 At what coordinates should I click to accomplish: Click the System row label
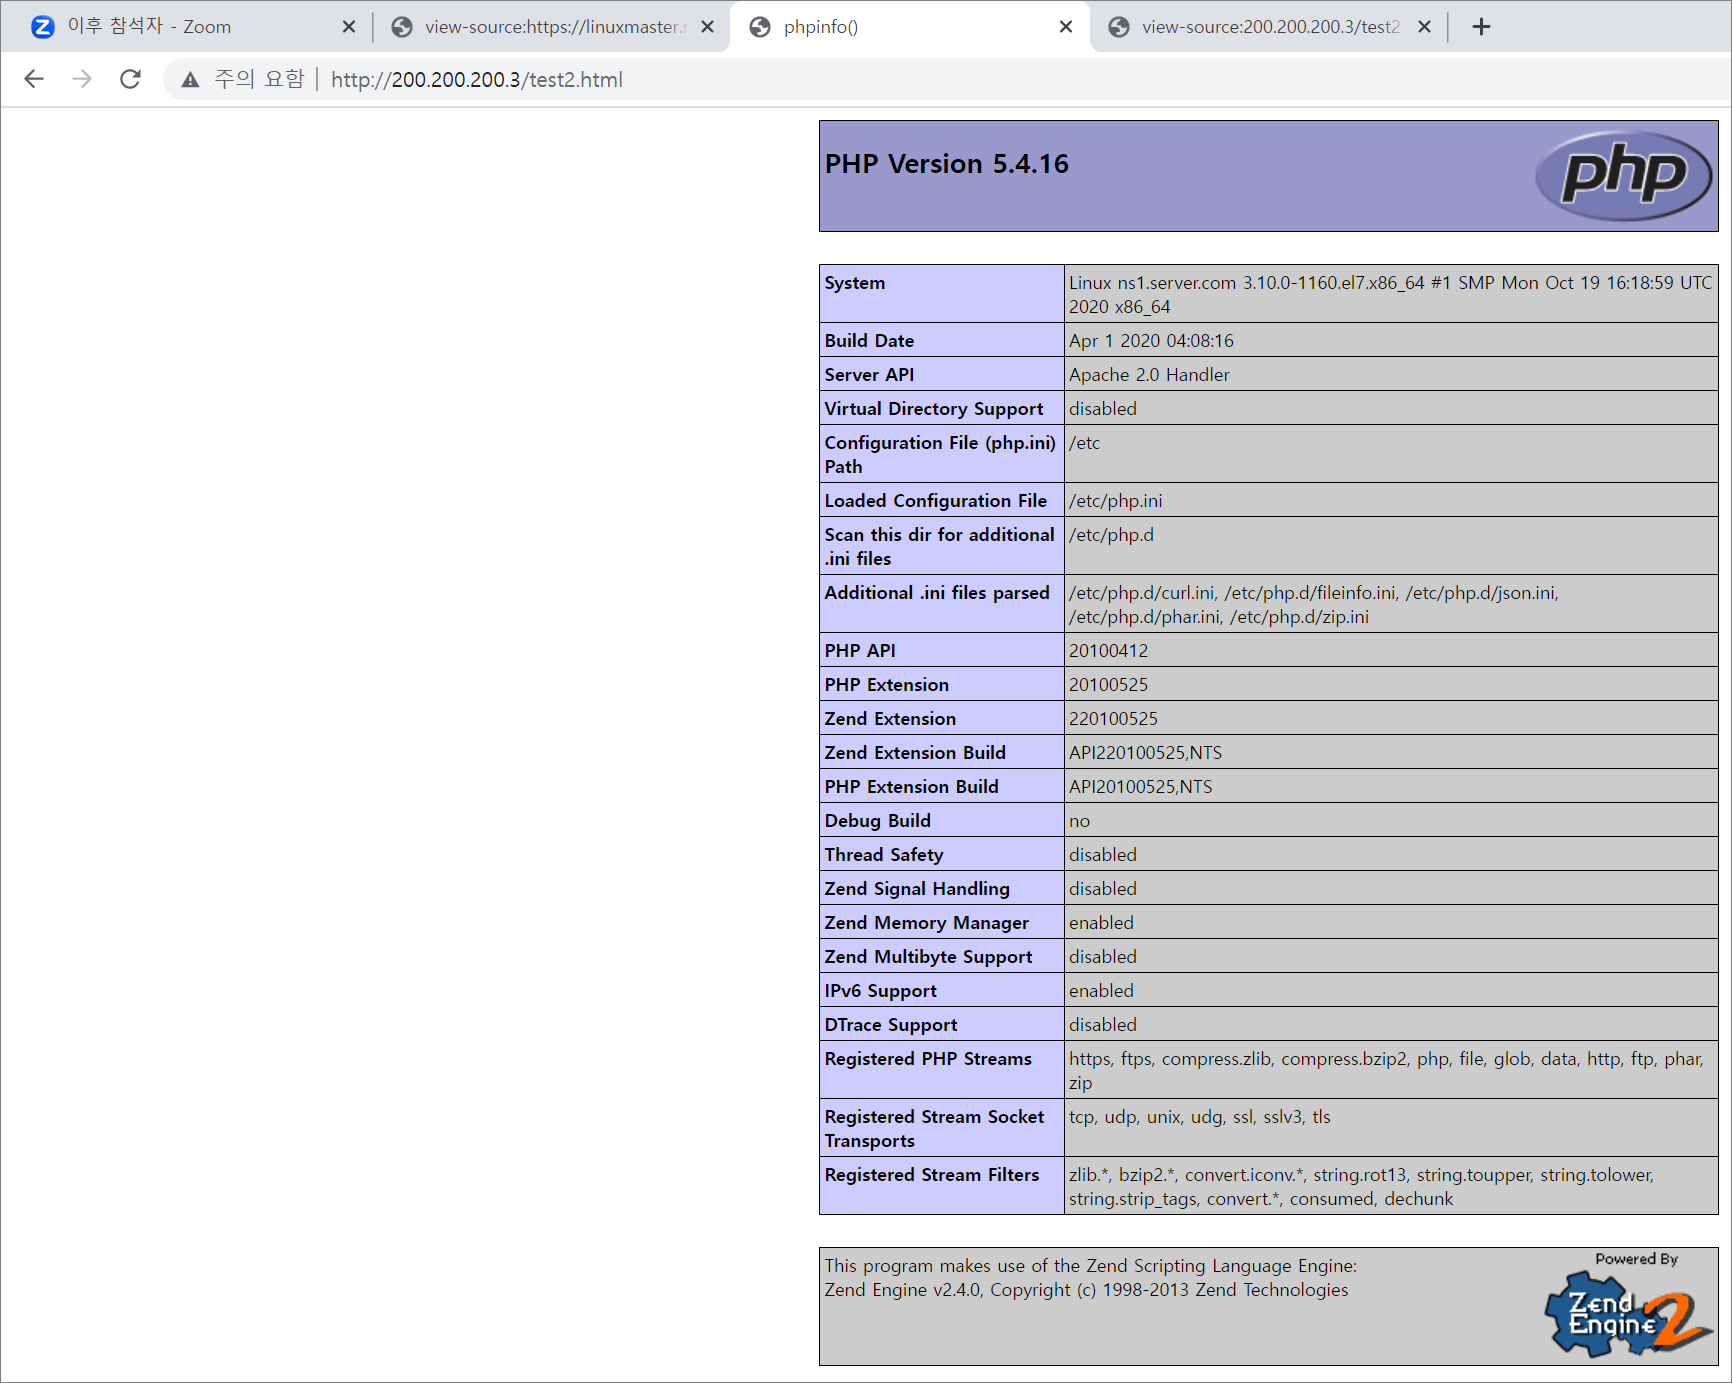point(855,283)
